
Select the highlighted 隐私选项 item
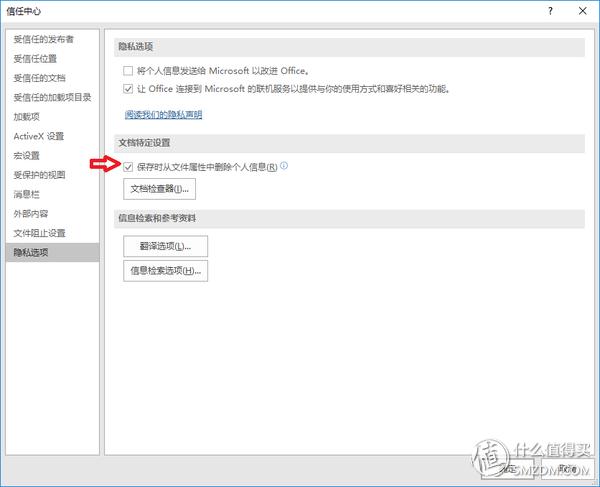click(52, 252)
